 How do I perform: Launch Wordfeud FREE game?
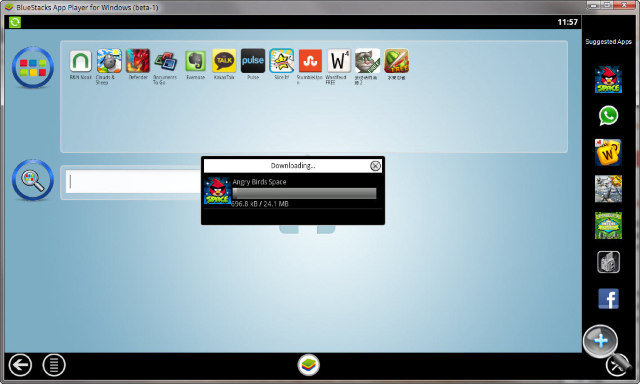coord(339,61)
